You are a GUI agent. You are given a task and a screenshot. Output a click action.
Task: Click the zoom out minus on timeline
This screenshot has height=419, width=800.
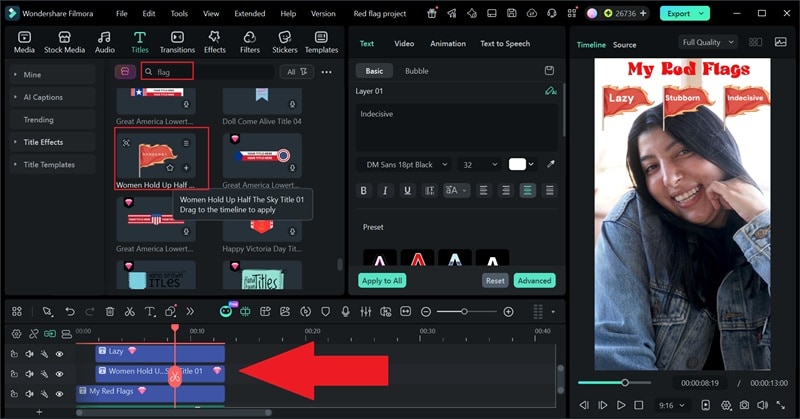click(x=426, y=312)
